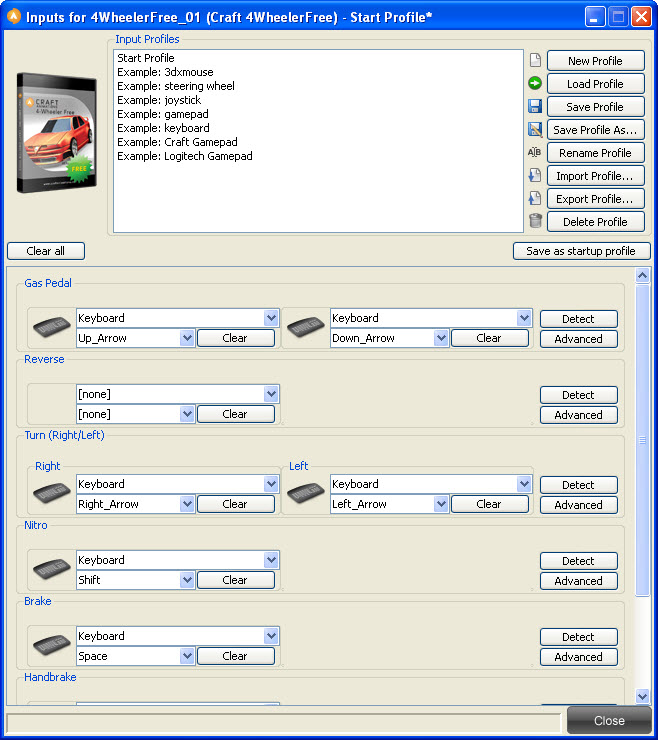Click the Gas Pedal Down_Arrow key icon

pos(305,327)
